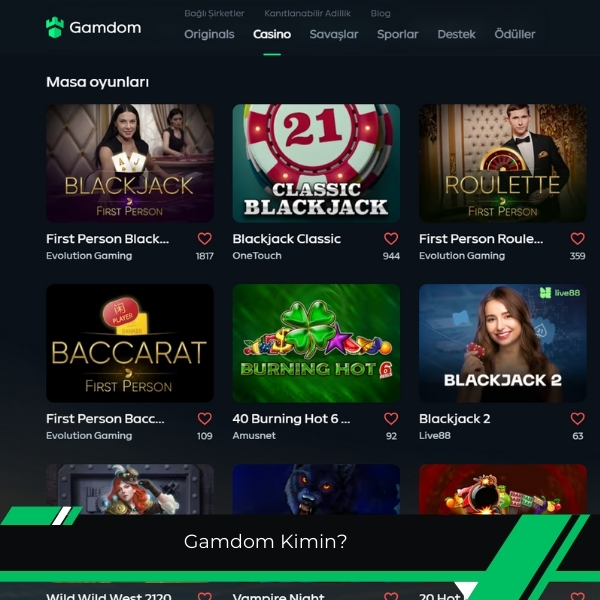Tap heart icon for 40 Burning Hot 6
This screenshot has width=600, height=600.
pos(391,418)
